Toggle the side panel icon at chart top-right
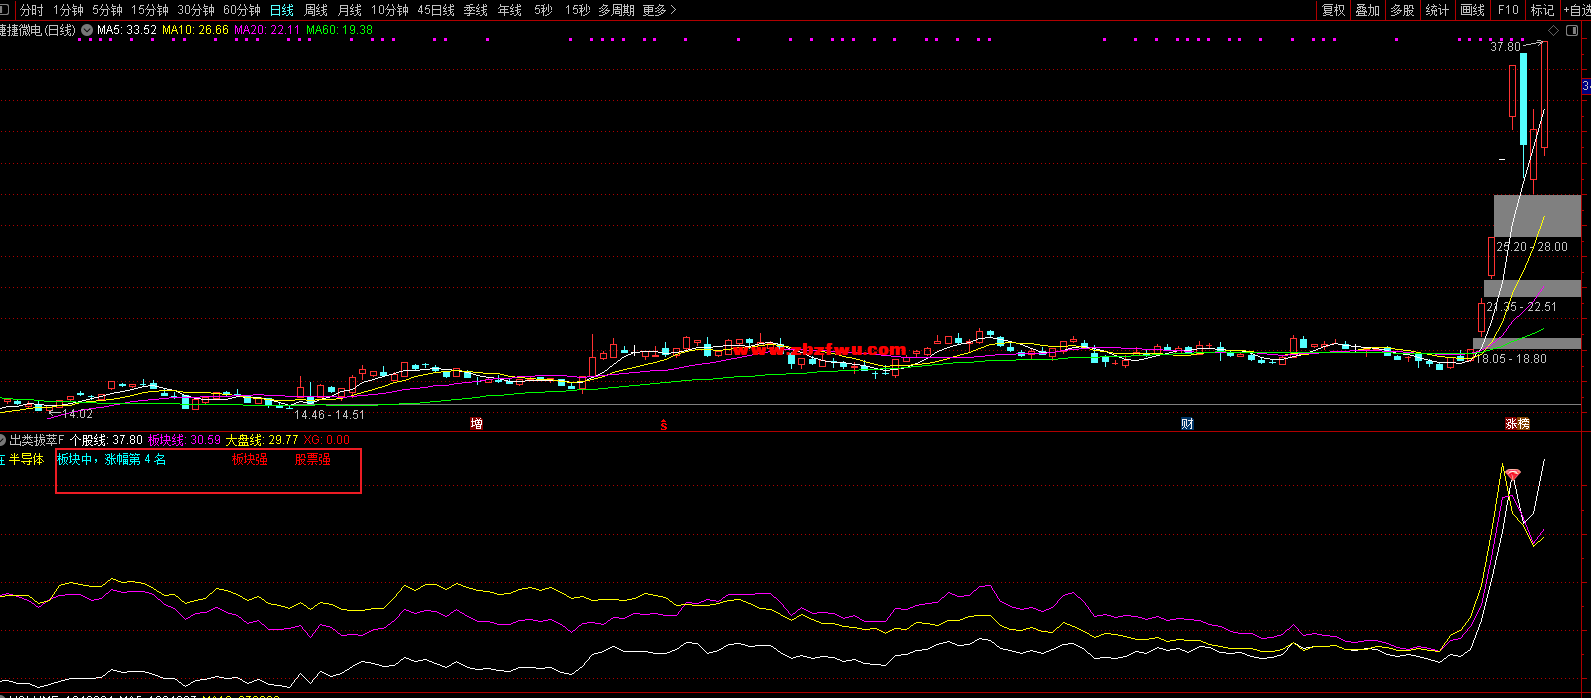This screenshot has width=1591, height=698. 1570,31
